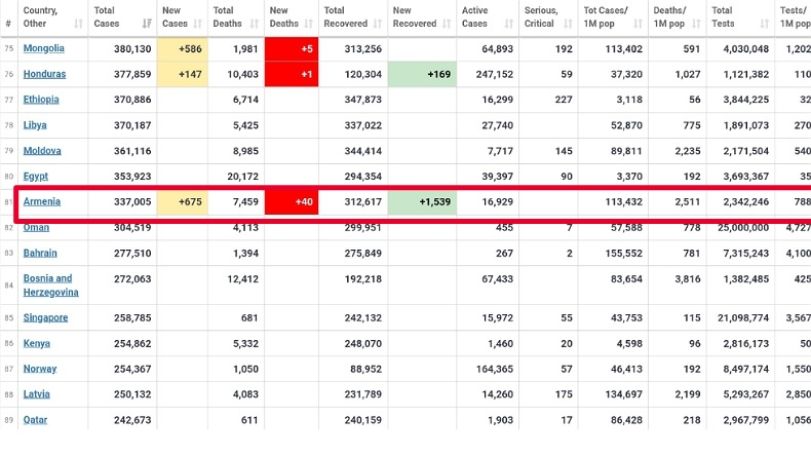This screenshot has height=456, width=811.
Task: Sort by Serious, Critical arrows icon
Action: [568, 24]
